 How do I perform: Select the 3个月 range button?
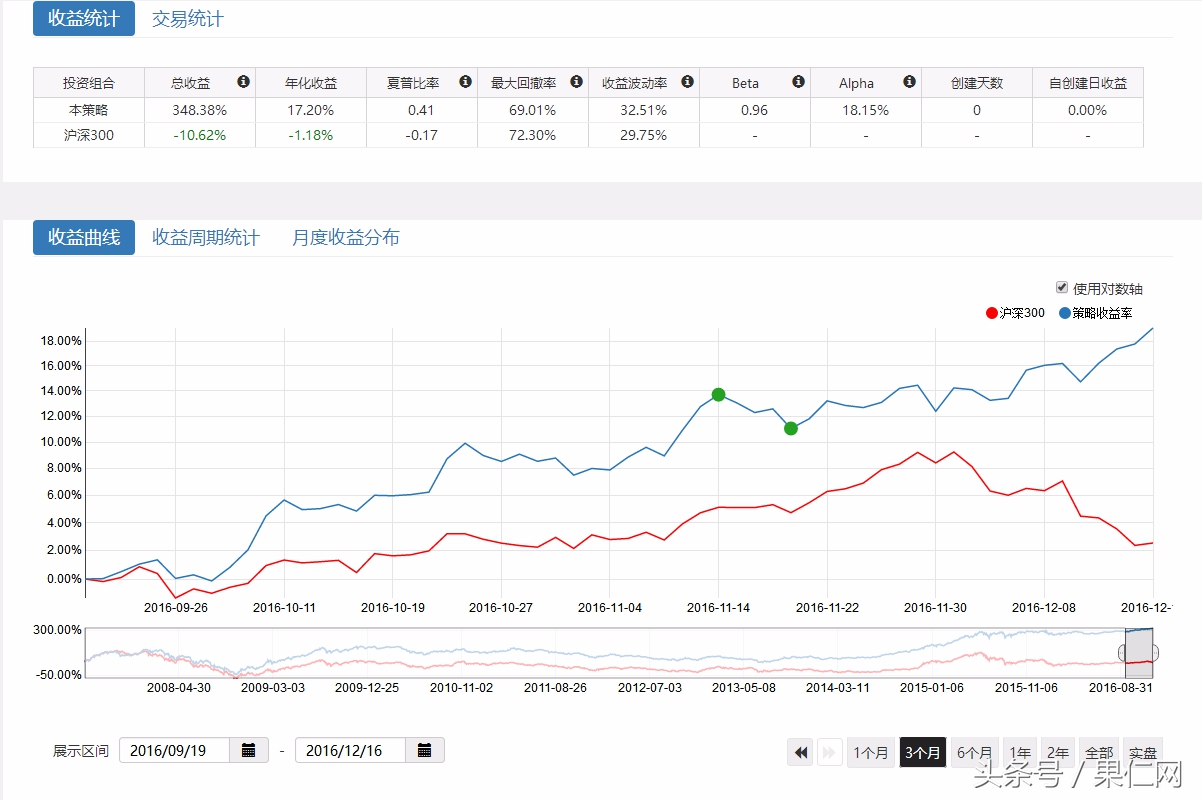[923, 752]
